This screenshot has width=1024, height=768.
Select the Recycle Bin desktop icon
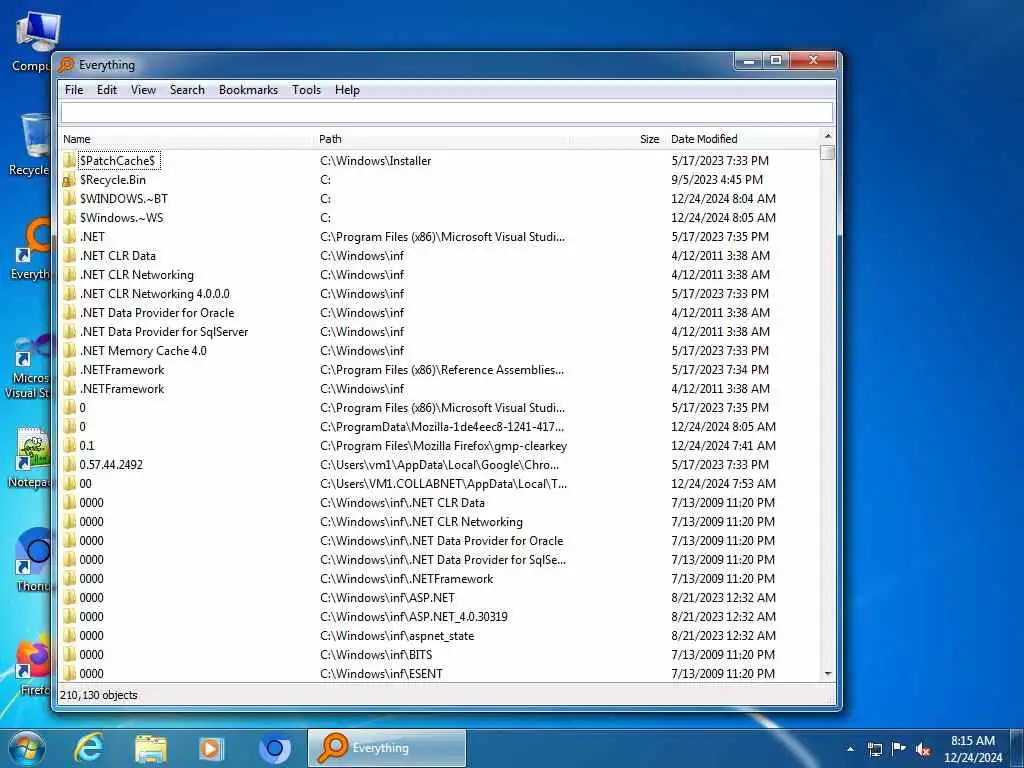[30, 145]
